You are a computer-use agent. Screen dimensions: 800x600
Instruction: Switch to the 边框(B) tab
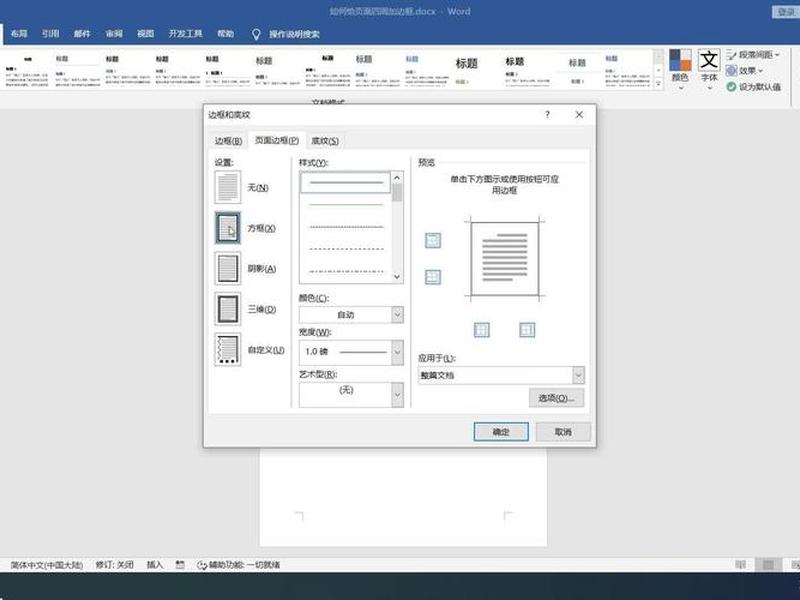pos(228,141)
